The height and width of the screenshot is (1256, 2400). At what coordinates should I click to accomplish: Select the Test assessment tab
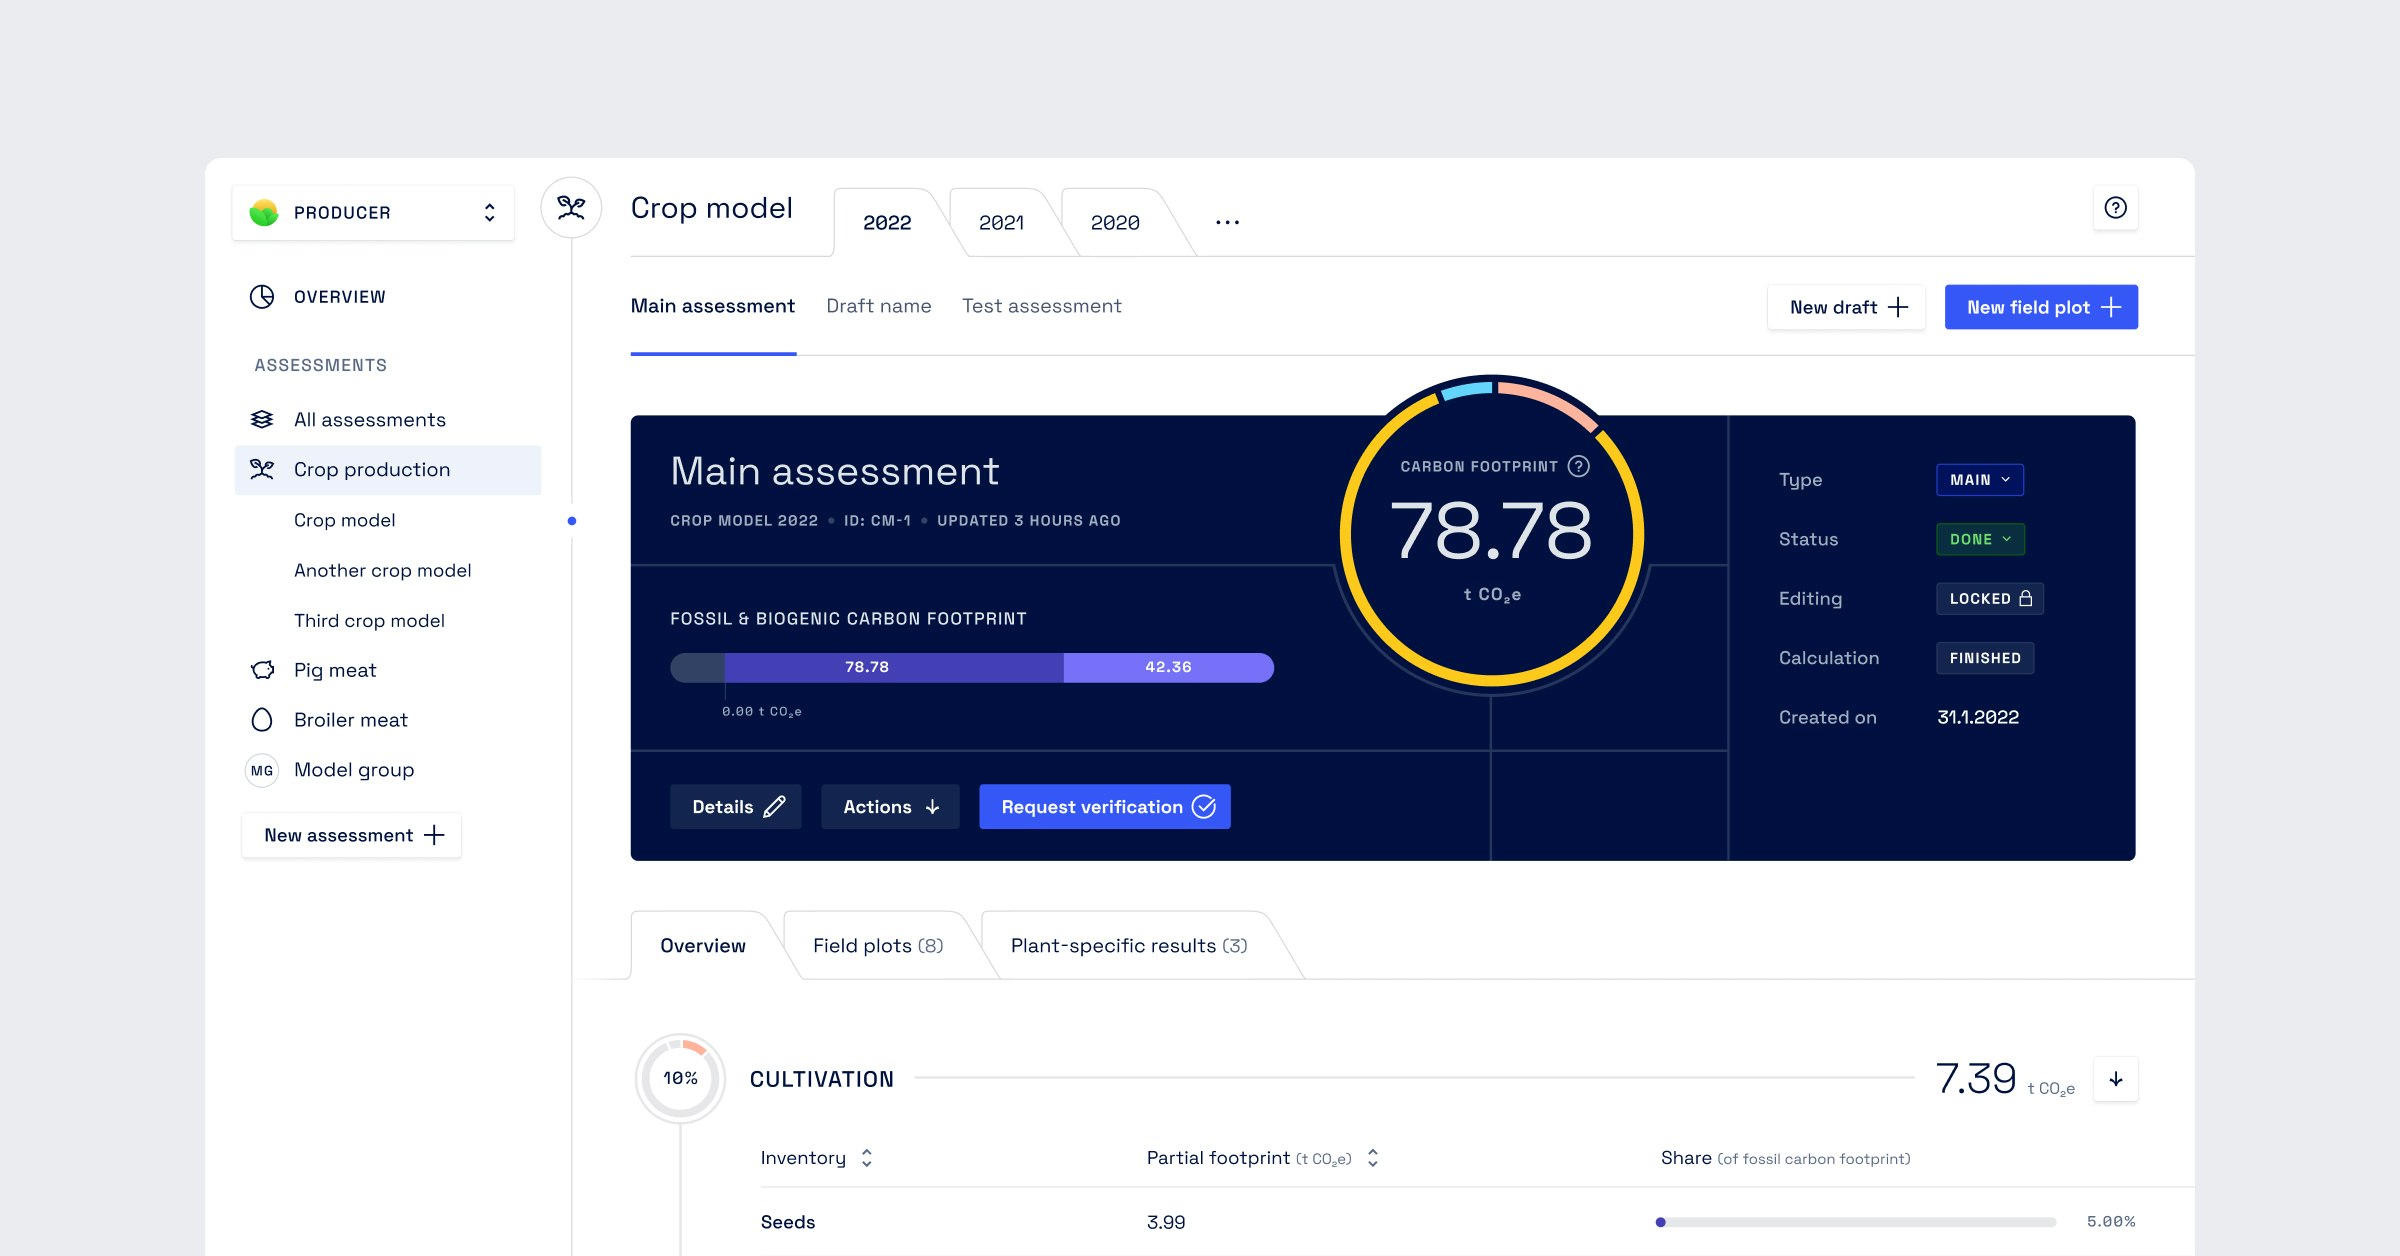[1042, 306]
